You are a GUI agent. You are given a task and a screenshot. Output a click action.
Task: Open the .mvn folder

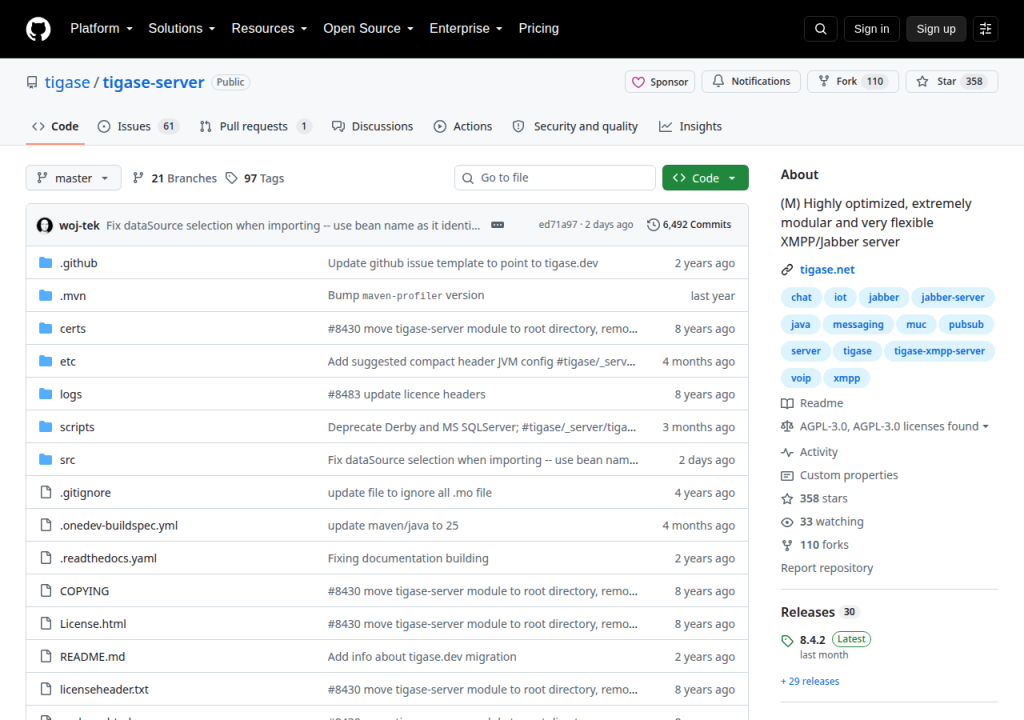(x=72, y=296)
